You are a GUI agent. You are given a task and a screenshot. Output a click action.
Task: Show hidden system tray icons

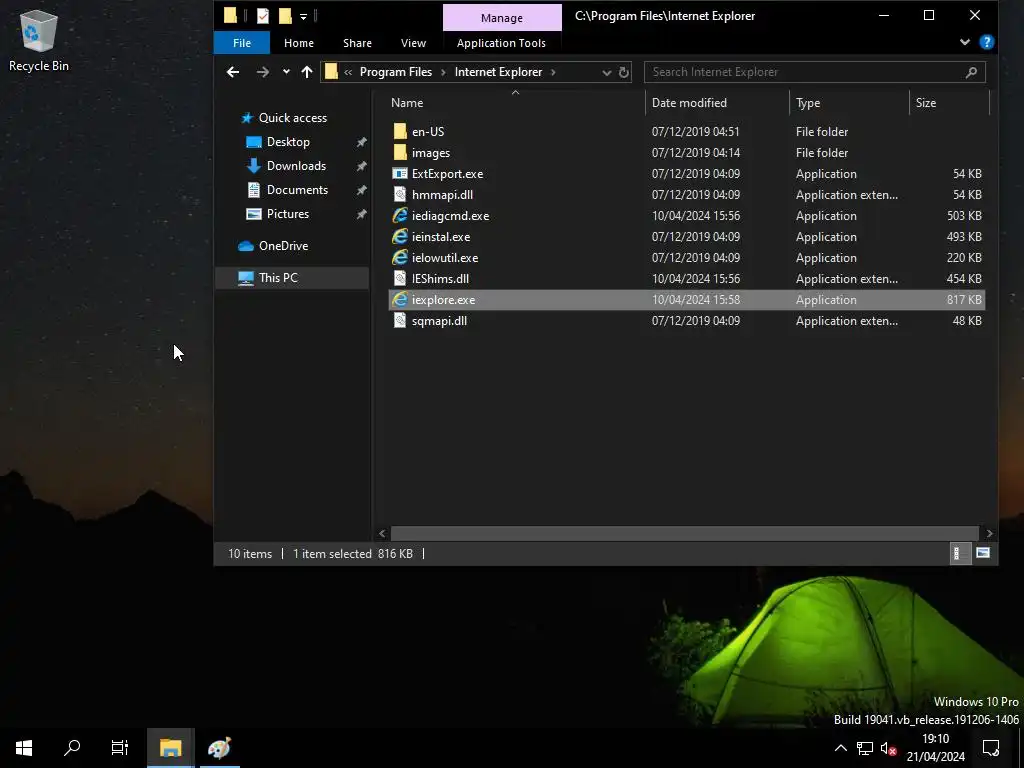click(x=840, y=748)
